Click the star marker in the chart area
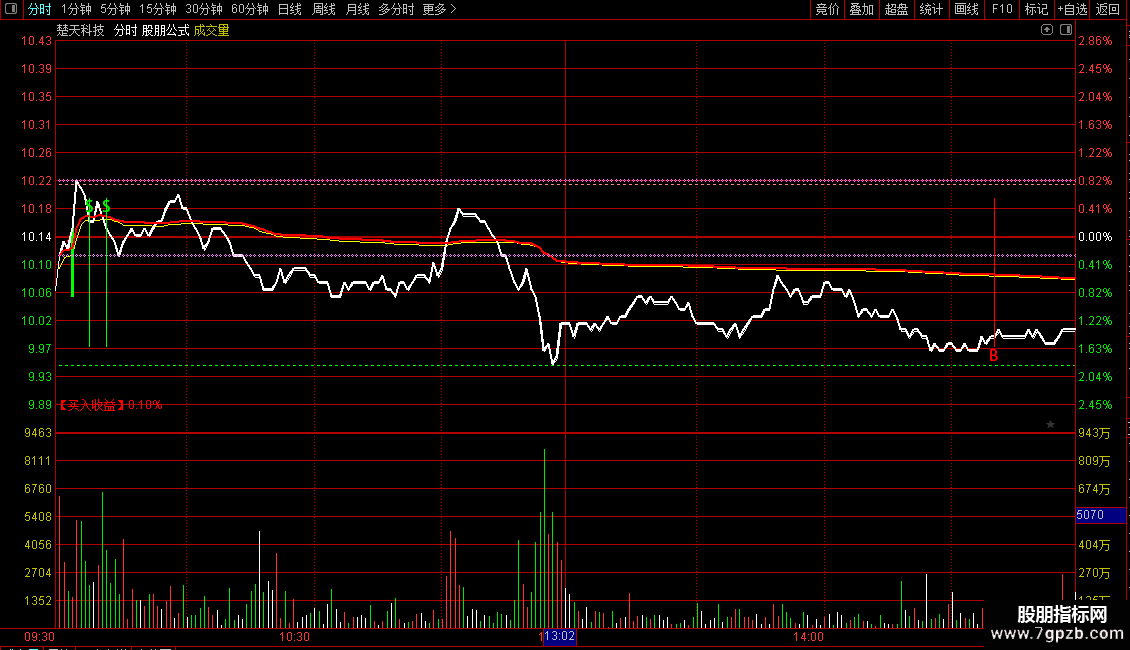 (x=1050, y=424)
